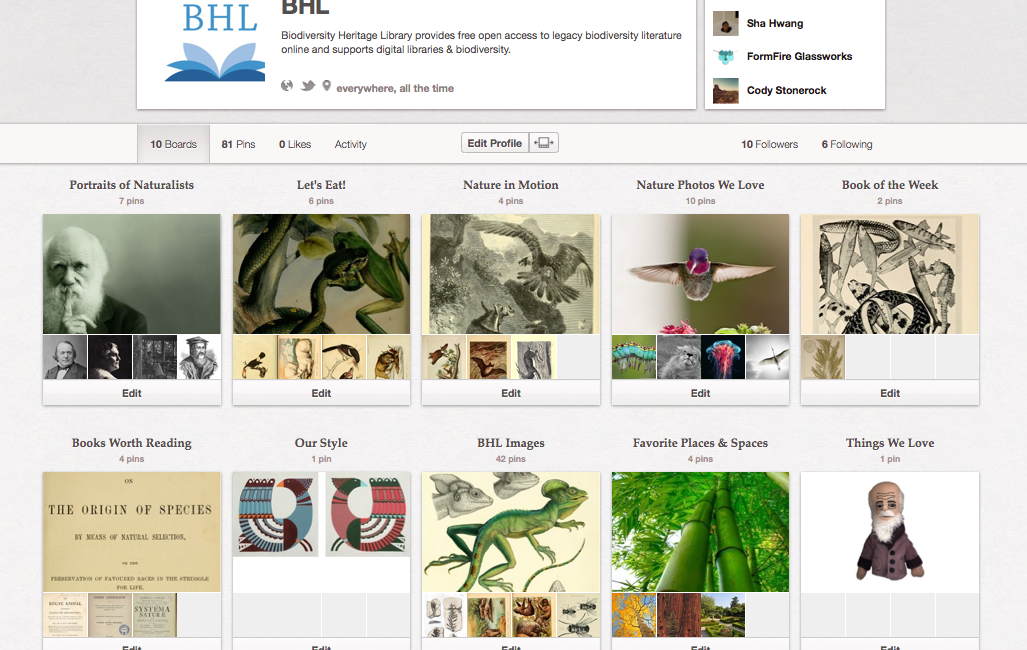Open the hummingbird cover image
The width and height of the screenshot is (1027, 650).
click(700, 274)
